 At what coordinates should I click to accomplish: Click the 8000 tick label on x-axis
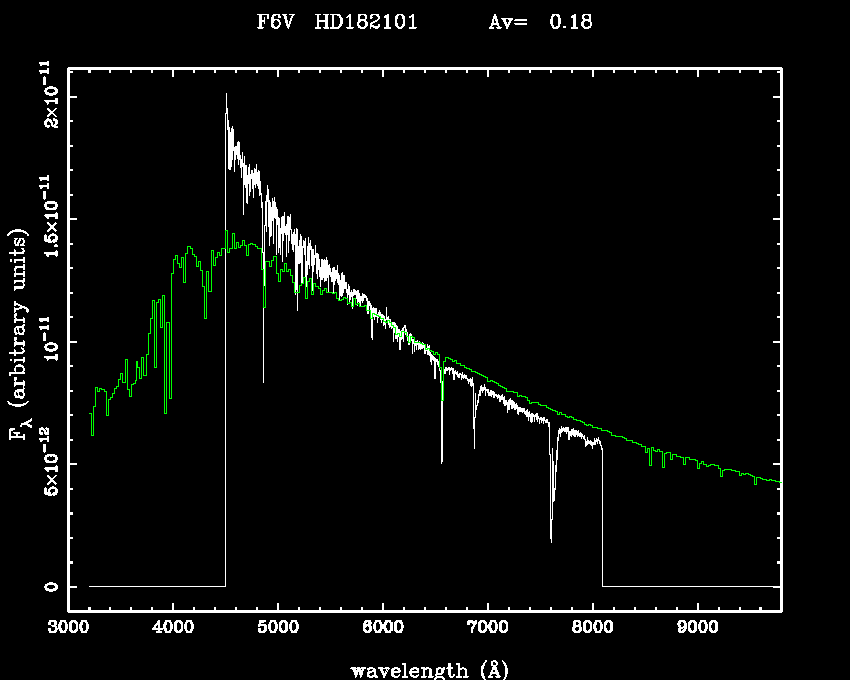click(592, 628)
